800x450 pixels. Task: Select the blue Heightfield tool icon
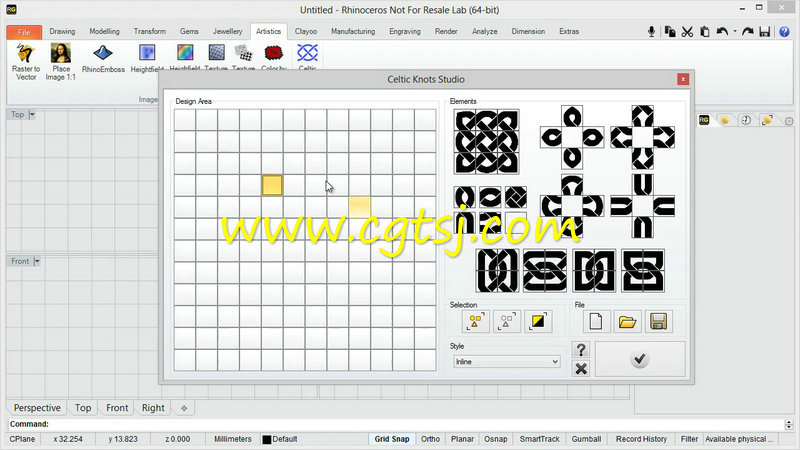(147, 53)
